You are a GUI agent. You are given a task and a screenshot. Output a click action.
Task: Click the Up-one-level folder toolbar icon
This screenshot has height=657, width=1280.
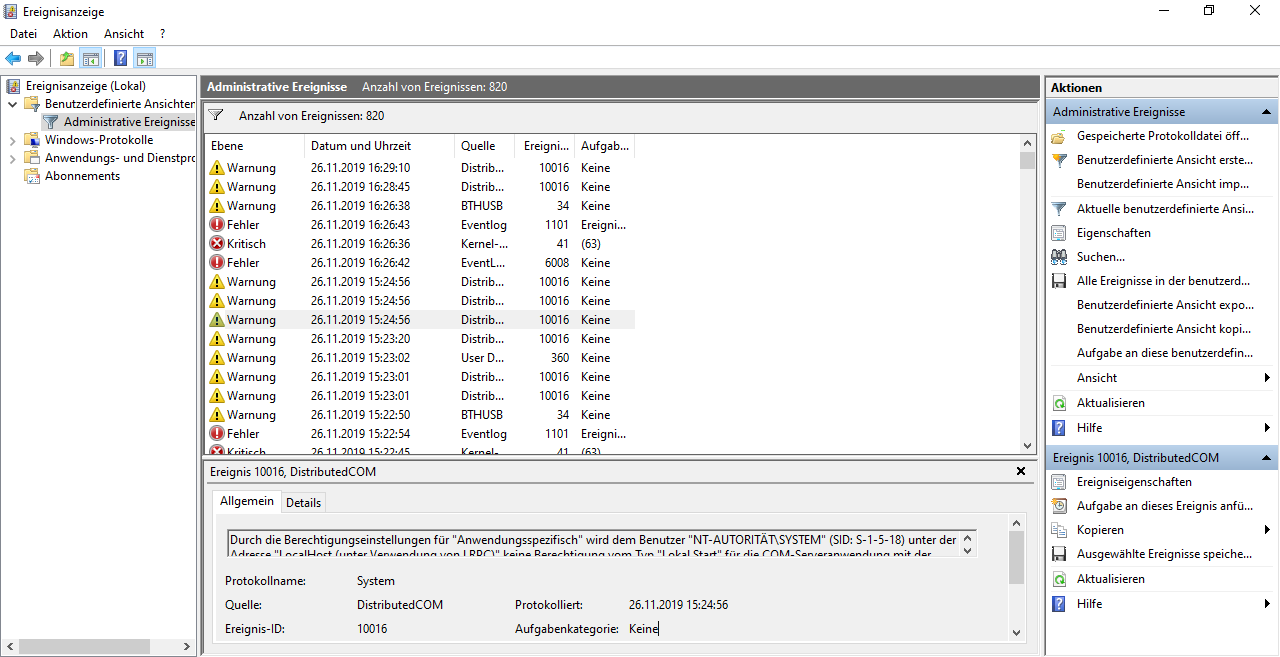(67, 58)
